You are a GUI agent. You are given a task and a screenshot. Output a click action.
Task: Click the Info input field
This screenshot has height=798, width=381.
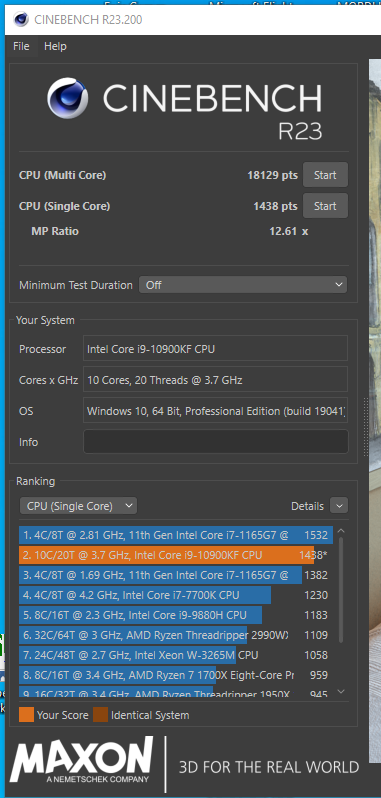tap(216, 442)
